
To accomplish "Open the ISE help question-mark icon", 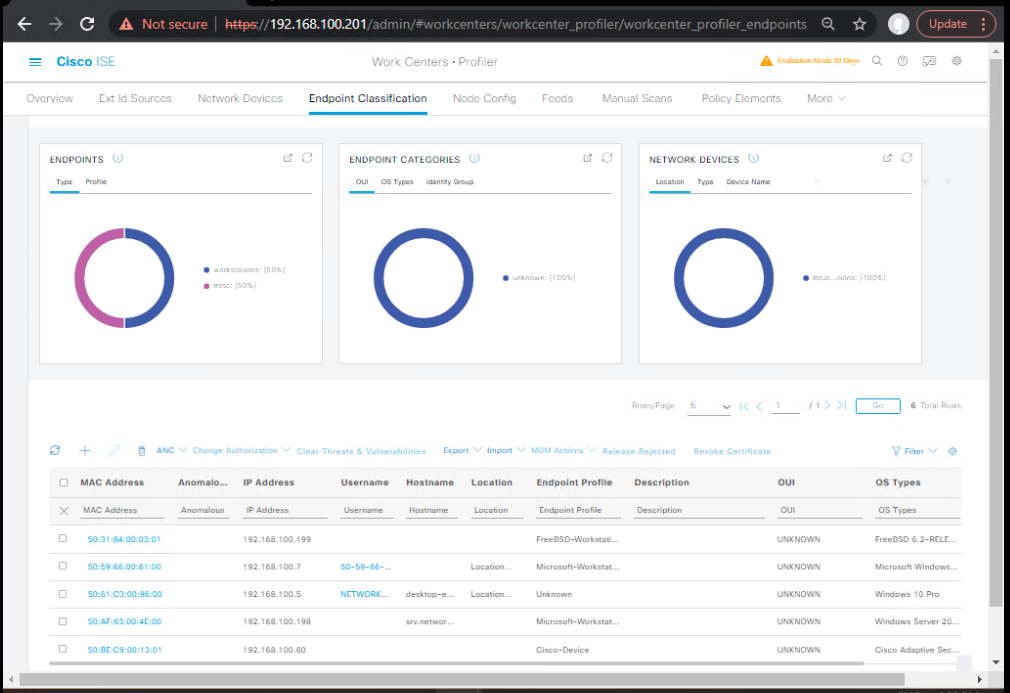I will click(x=902, y=61).
